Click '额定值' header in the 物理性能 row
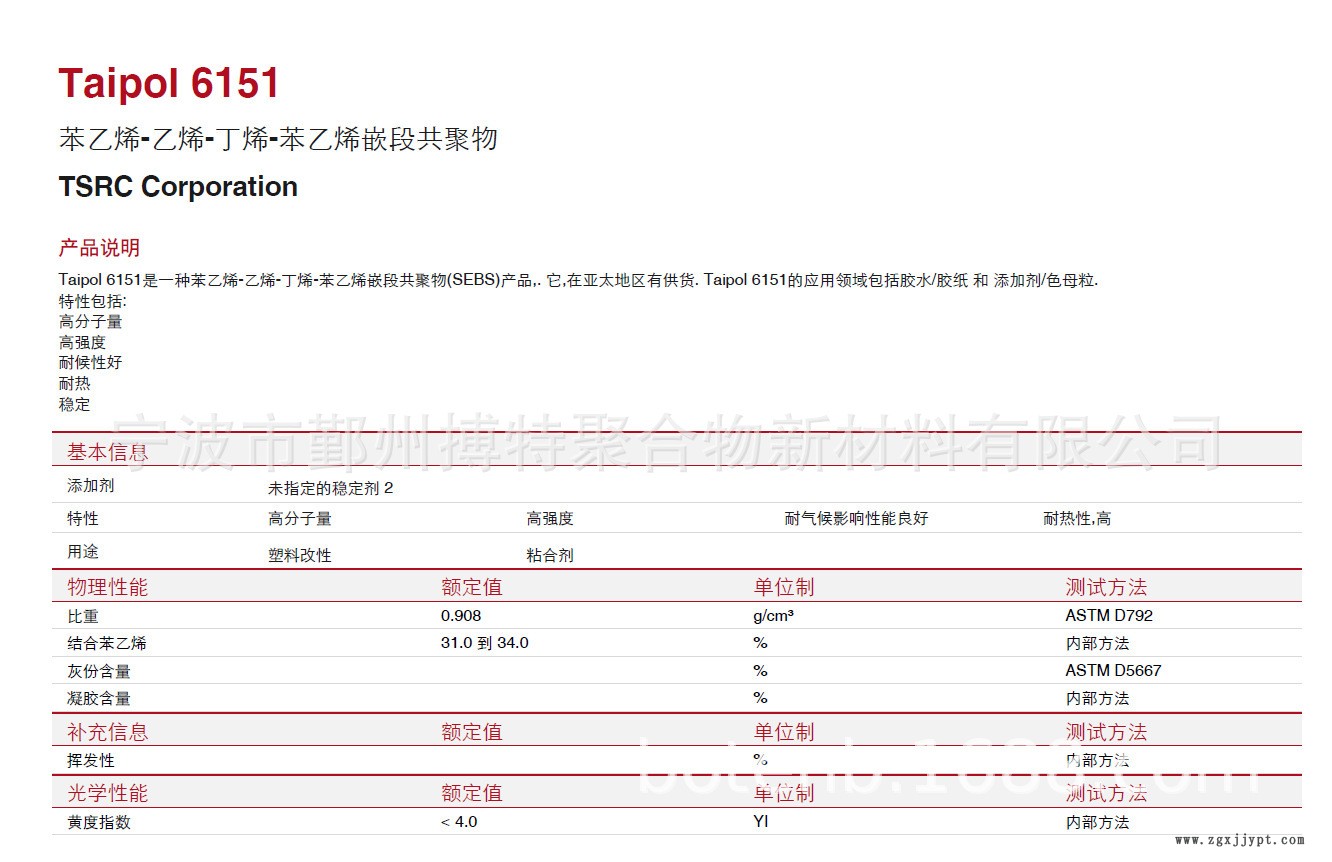The image size is (1332, 862). (x=471, y=587)
